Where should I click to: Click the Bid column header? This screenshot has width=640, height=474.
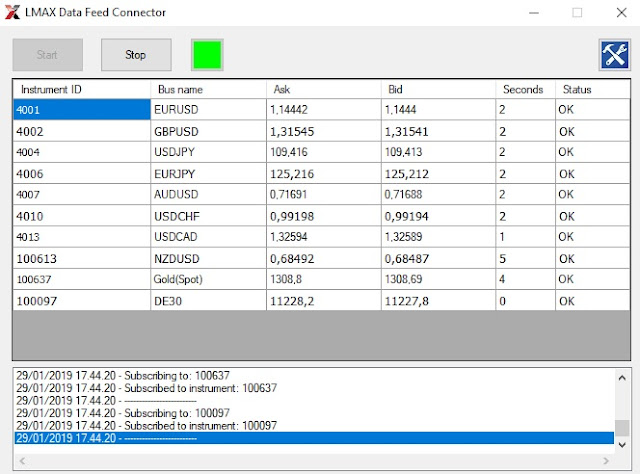click(x=438, y=89)
